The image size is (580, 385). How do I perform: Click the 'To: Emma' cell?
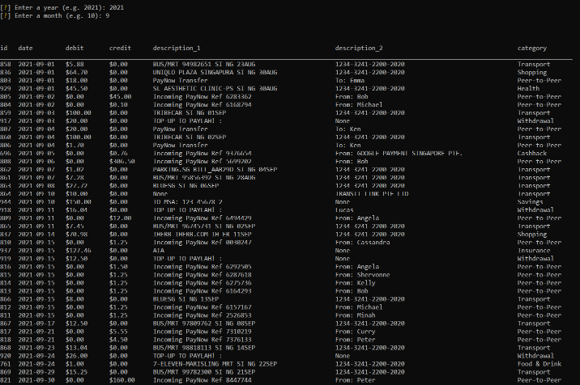click(350, 80)
